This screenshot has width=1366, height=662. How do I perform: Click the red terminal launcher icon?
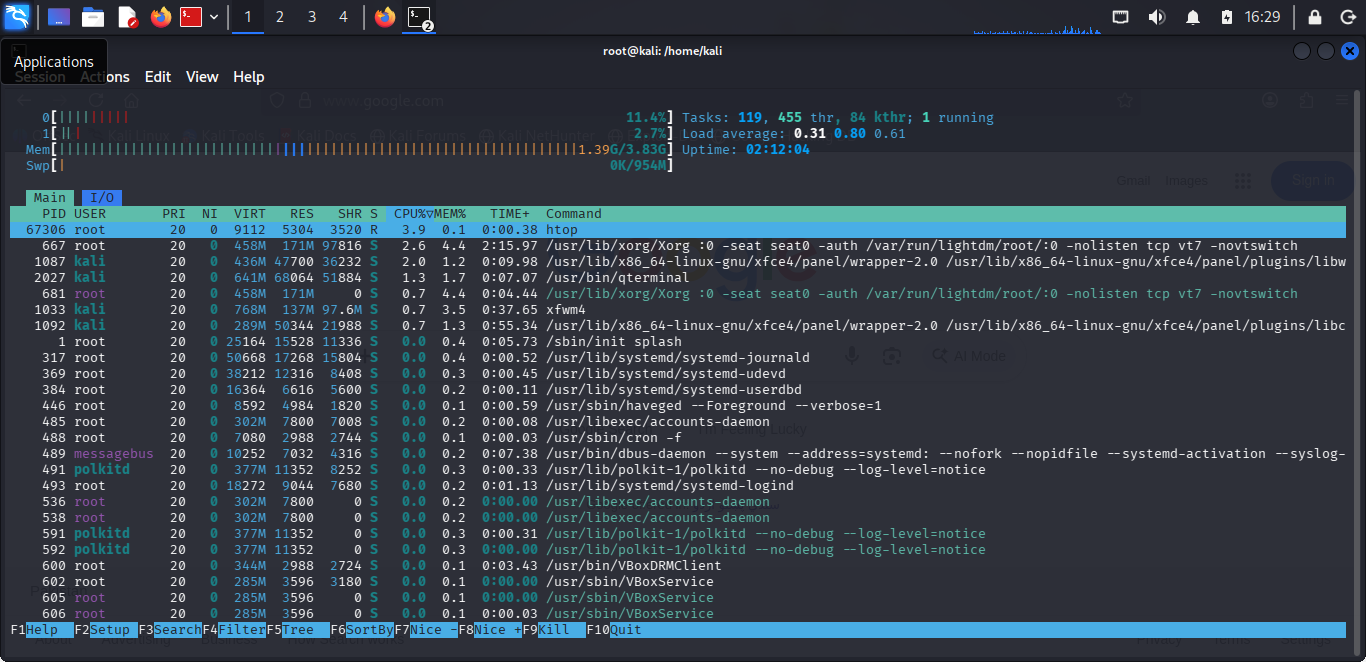pos(191,17)
